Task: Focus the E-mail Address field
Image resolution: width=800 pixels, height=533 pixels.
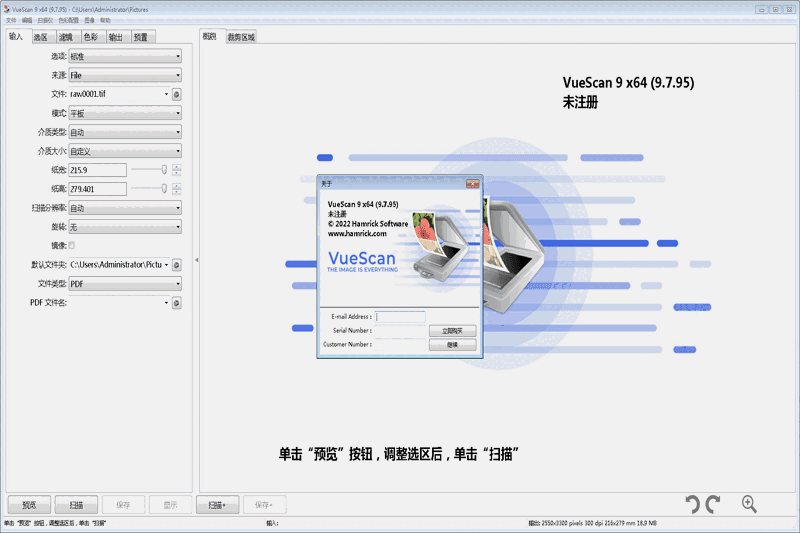Action: pyautogui.click(x=400, y=317)
